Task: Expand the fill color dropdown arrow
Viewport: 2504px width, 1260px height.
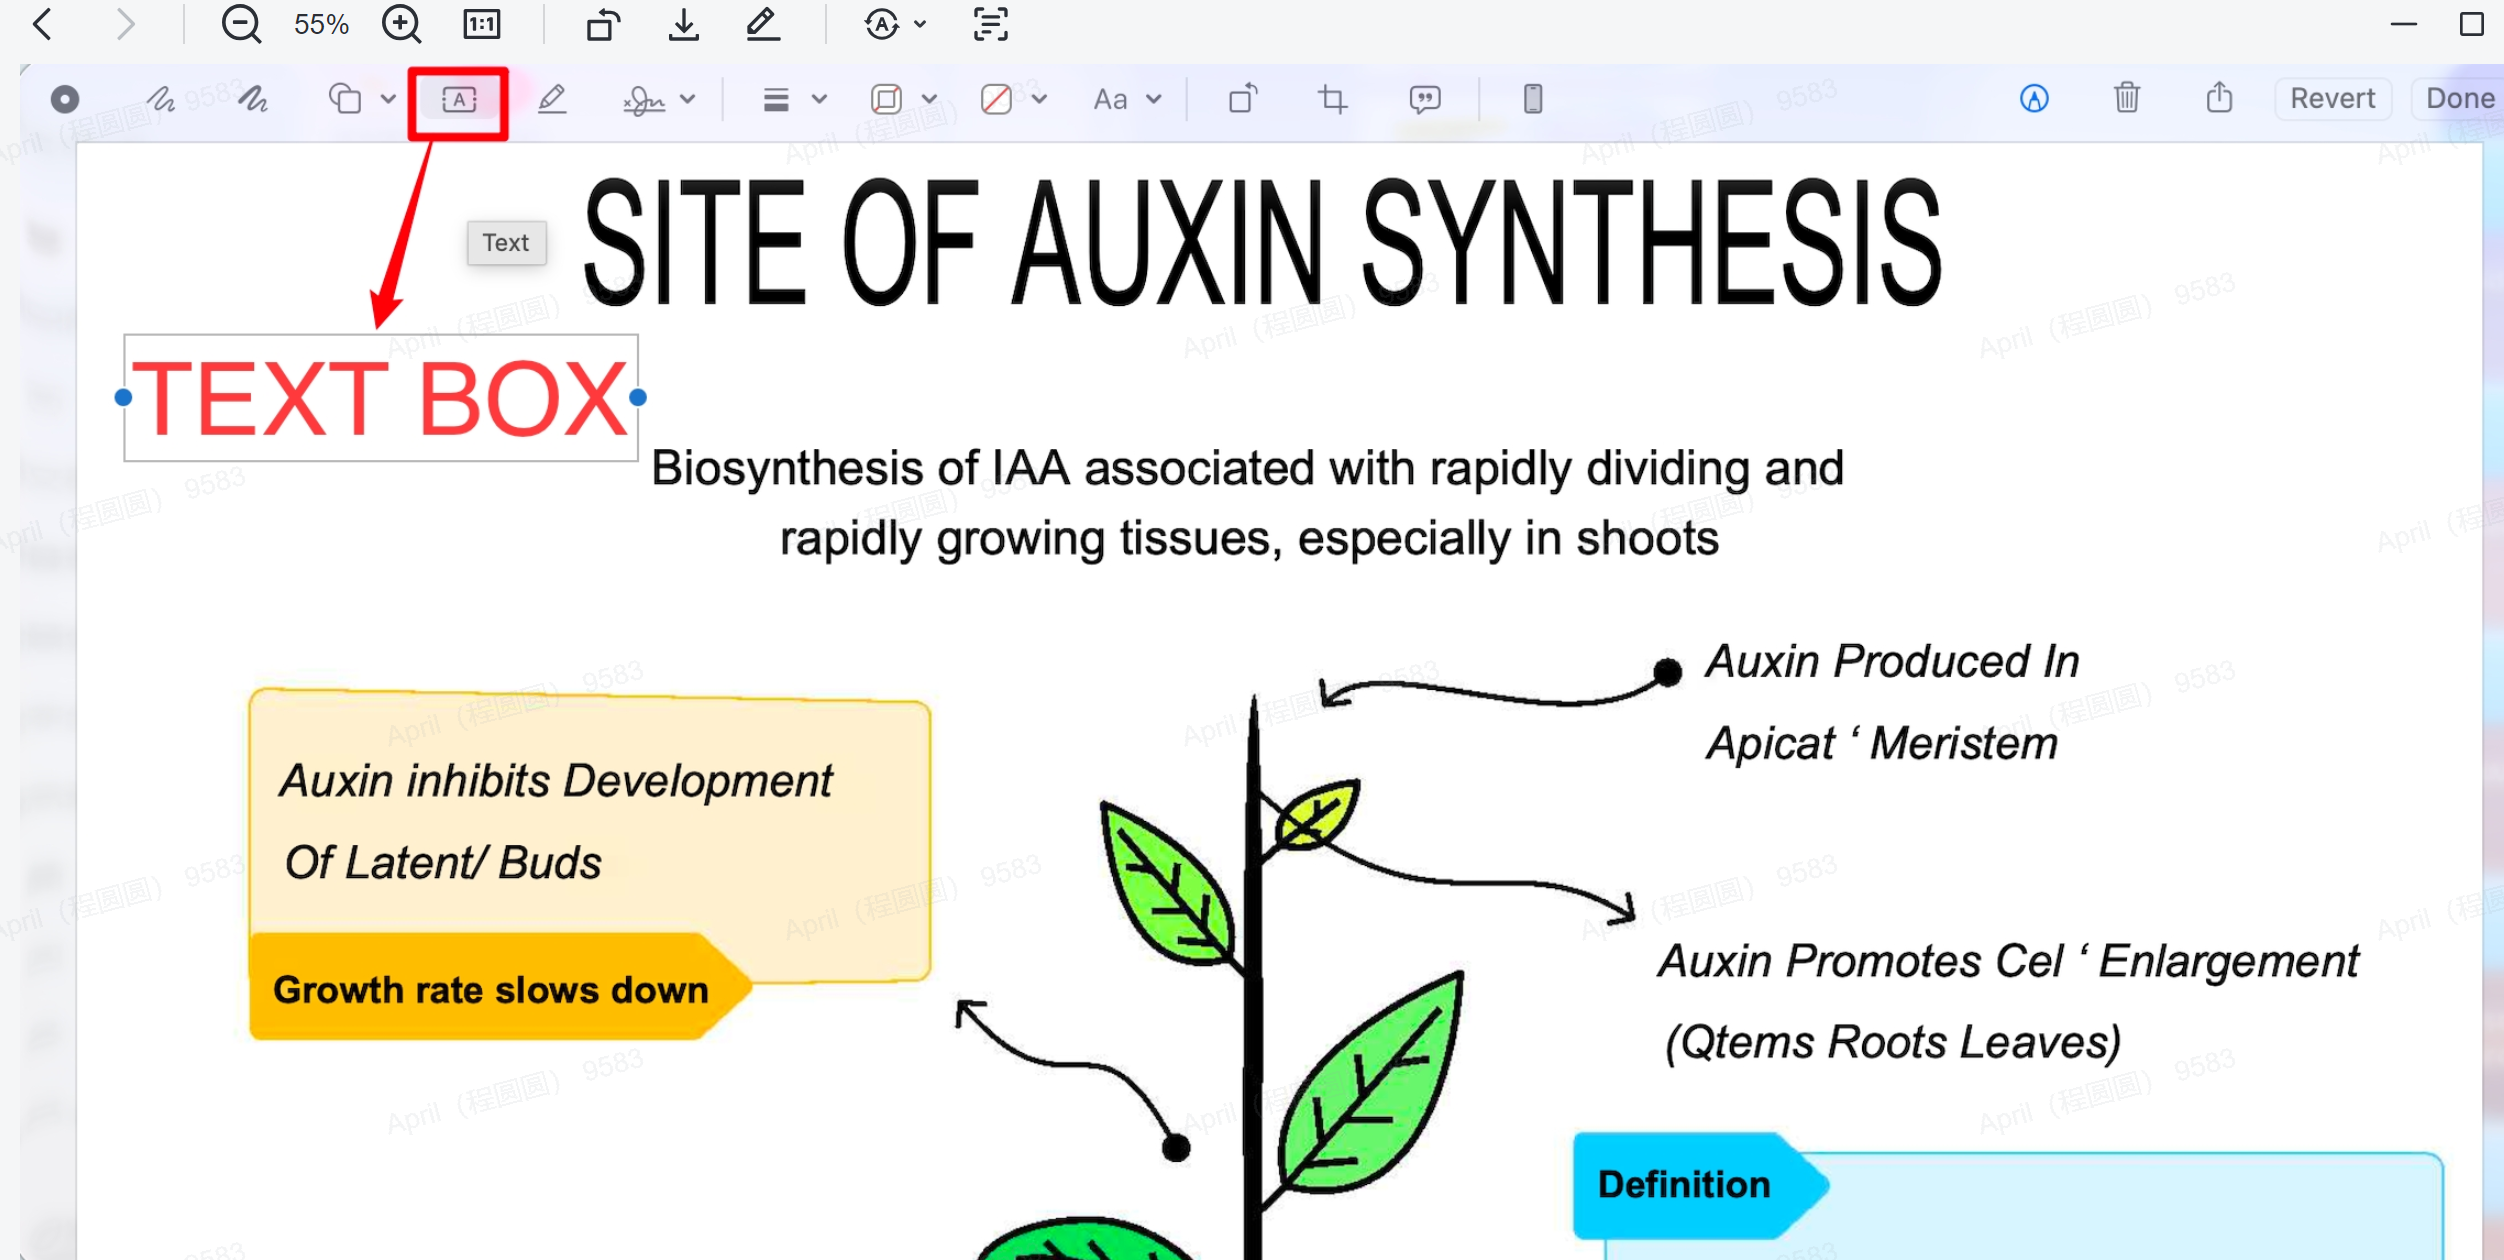Action: [1039, 99]
